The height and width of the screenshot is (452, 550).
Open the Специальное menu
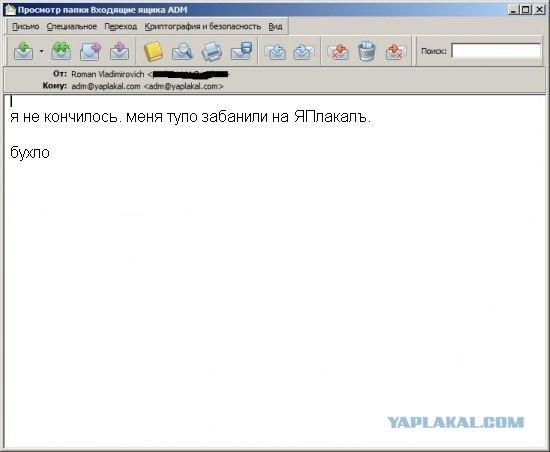coord(72,27)
